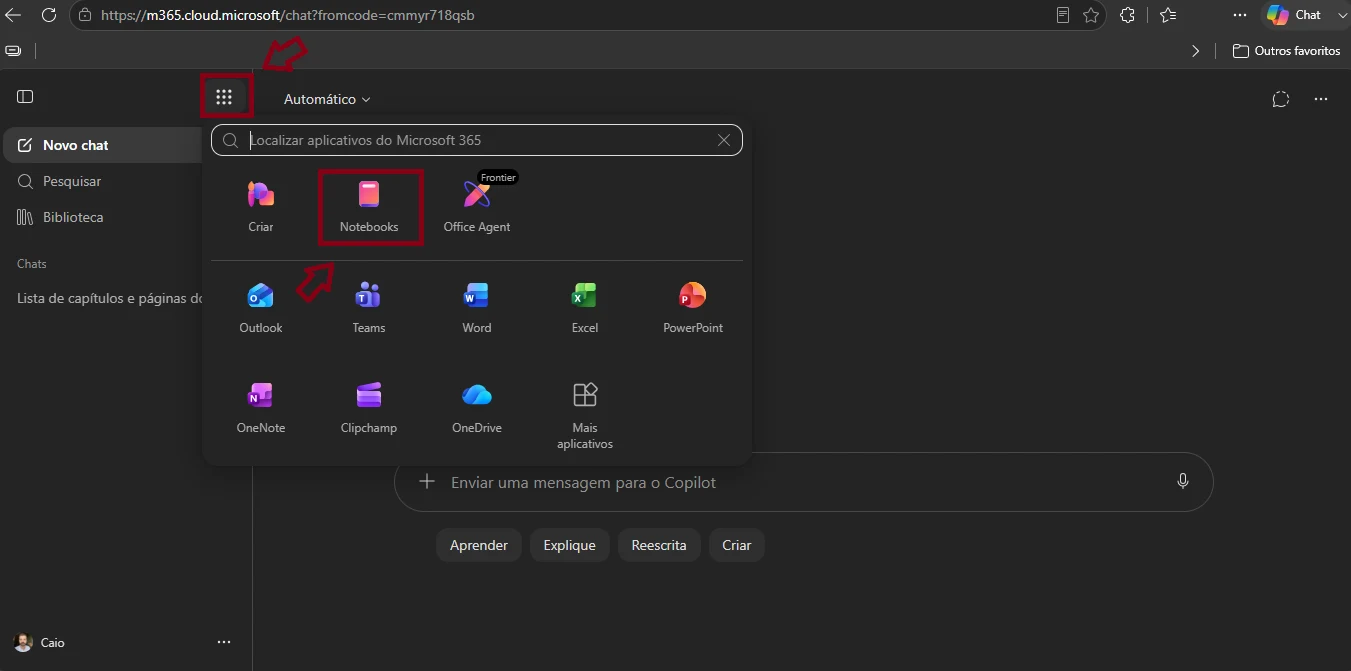
Task: Click the plus attach button in message box
Action: pyautogui.click(x=427, y=482)
